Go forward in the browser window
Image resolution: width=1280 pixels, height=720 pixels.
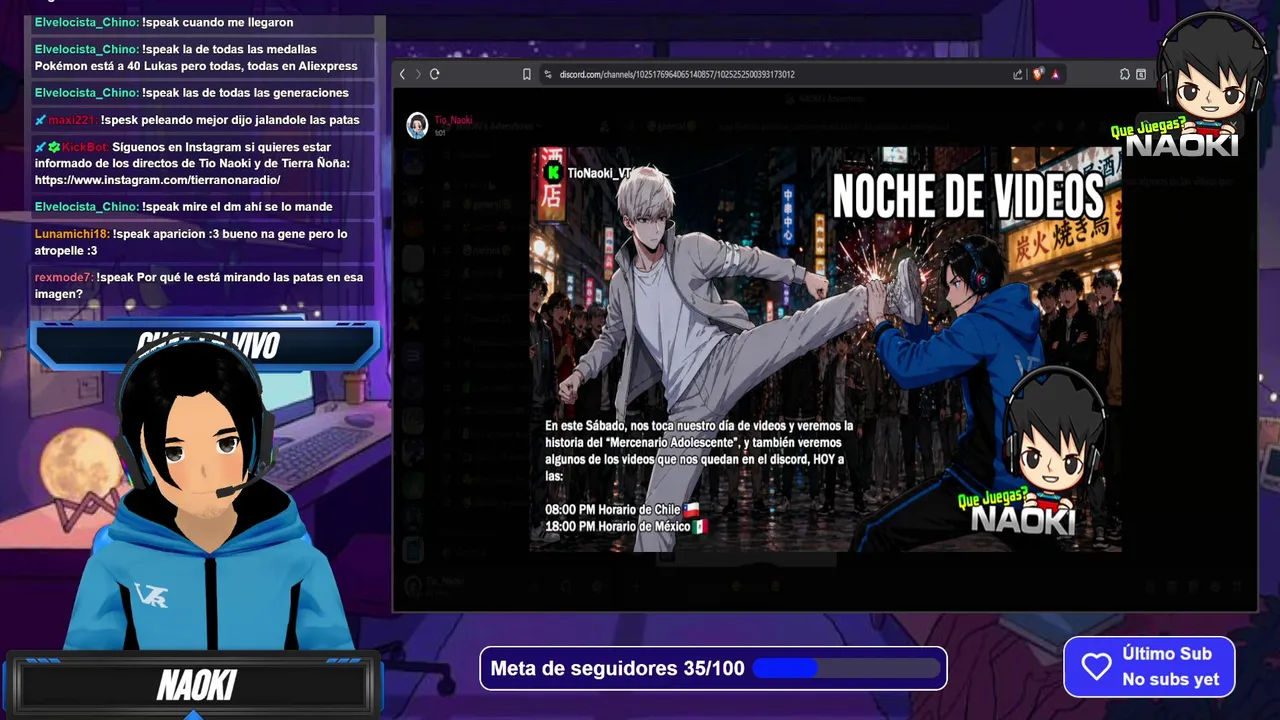(x=418, y=74)
